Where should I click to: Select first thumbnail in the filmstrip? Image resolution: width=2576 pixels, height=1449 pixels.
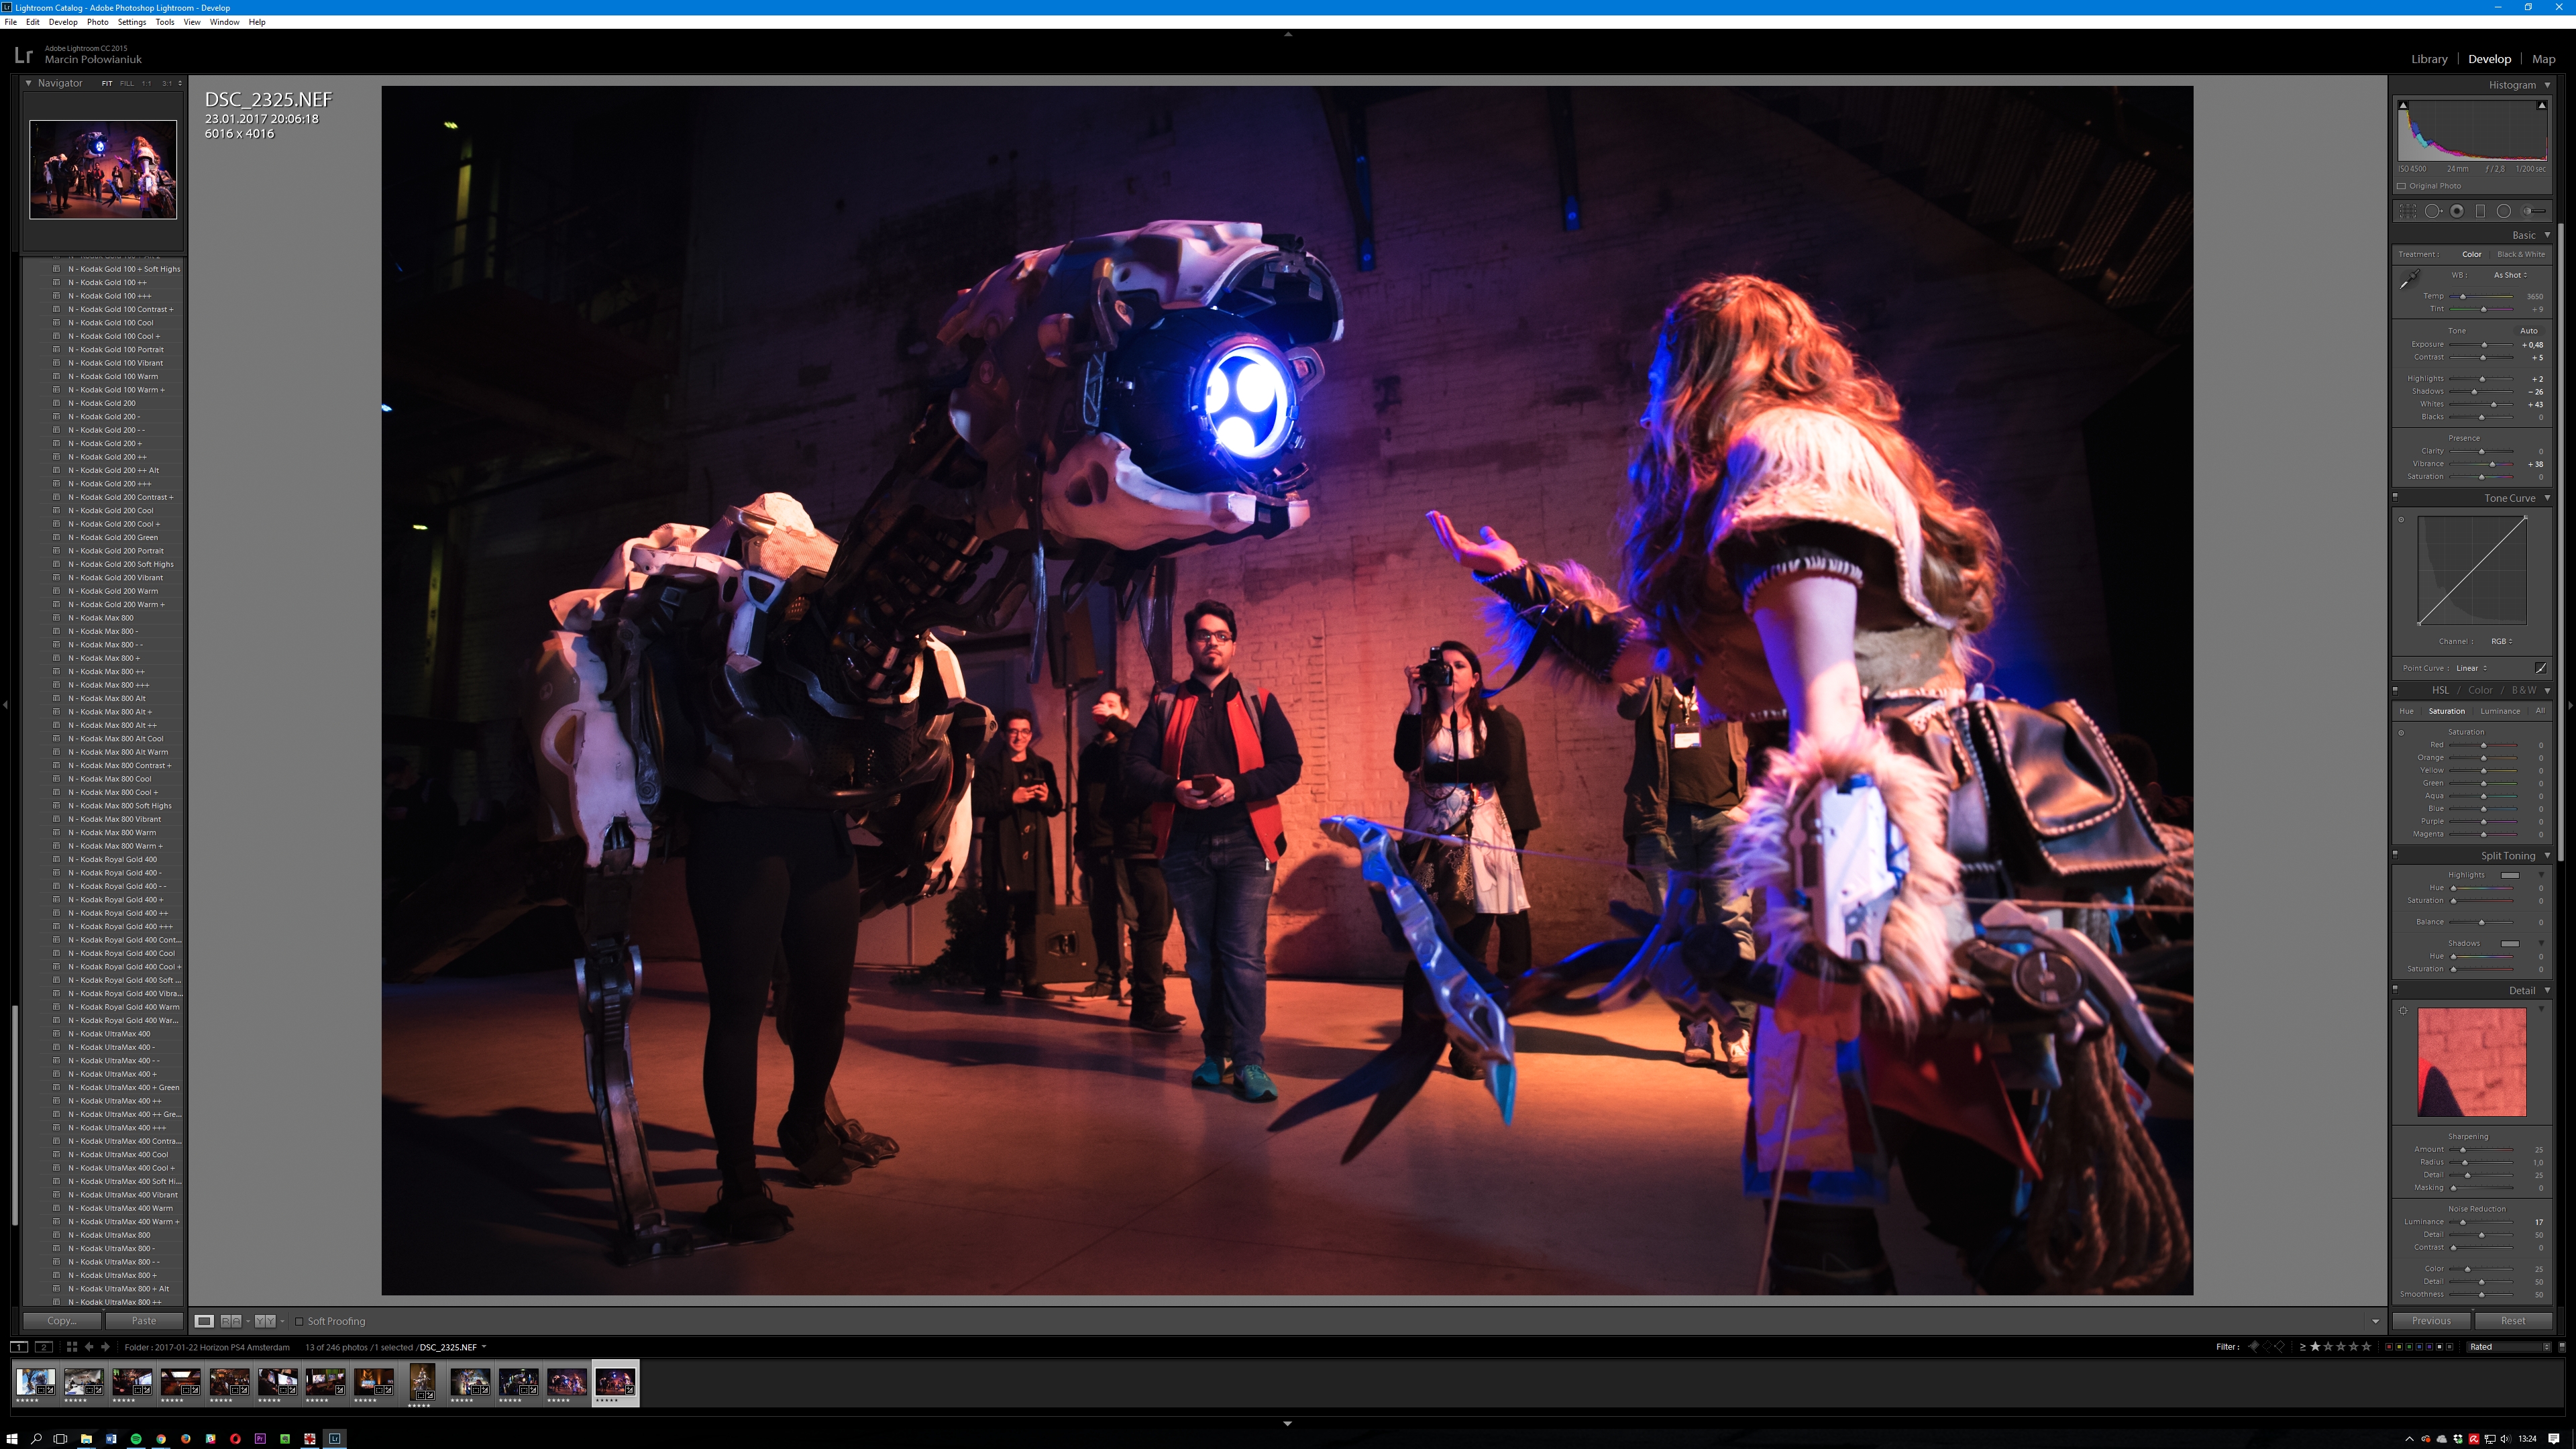pos(35,1382)
